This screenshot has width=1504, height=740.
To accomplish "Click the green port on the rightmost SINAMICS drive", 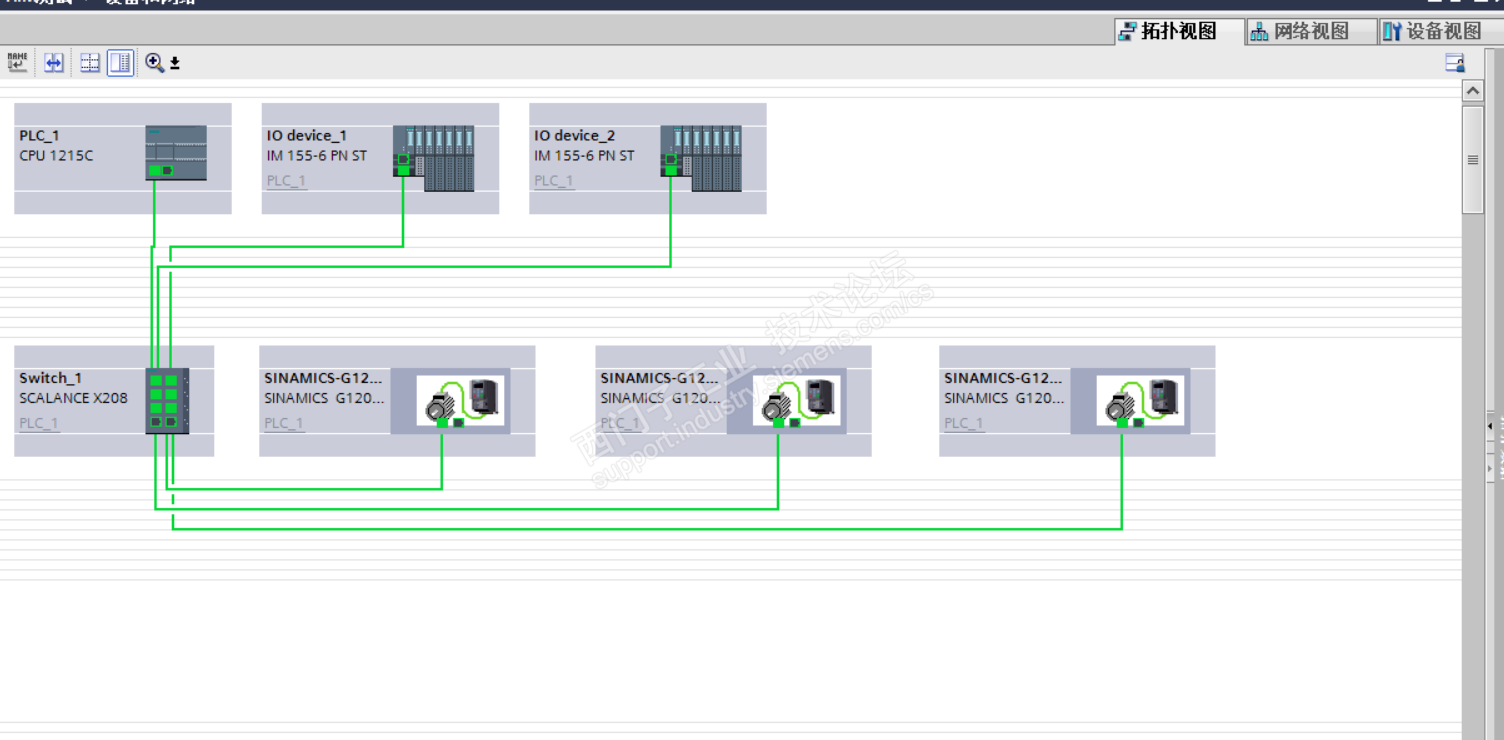I will (1121, 422).
